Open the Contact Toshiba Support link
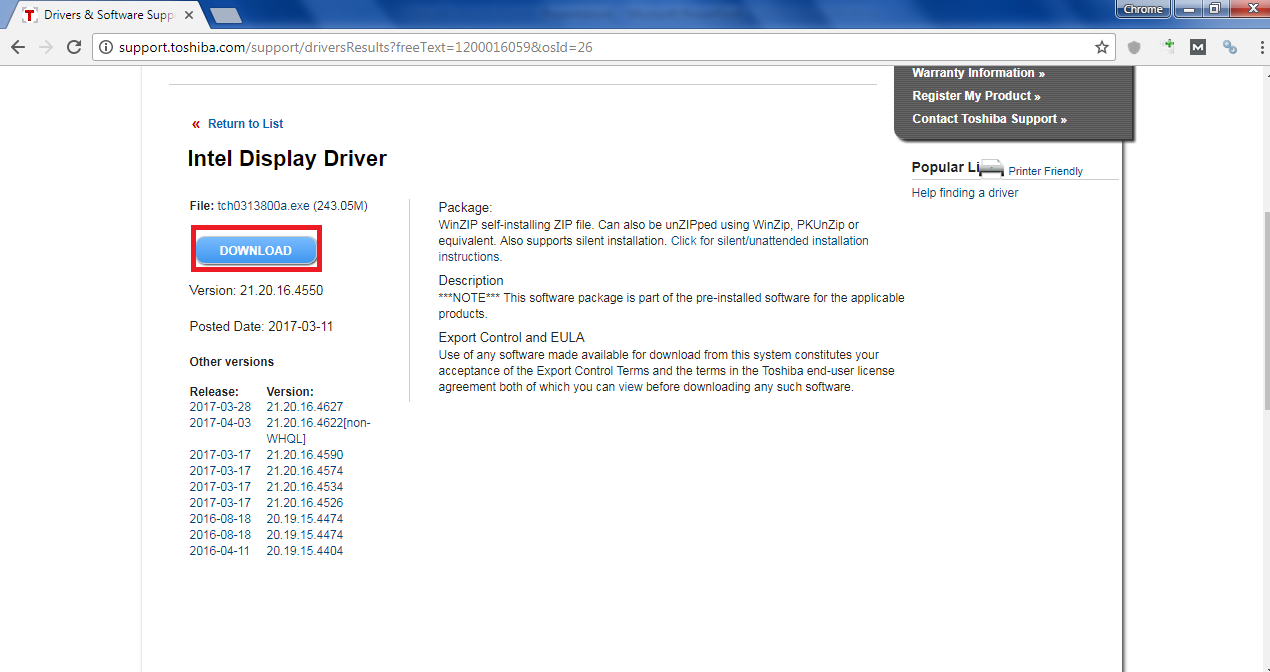 click(989, 119)
